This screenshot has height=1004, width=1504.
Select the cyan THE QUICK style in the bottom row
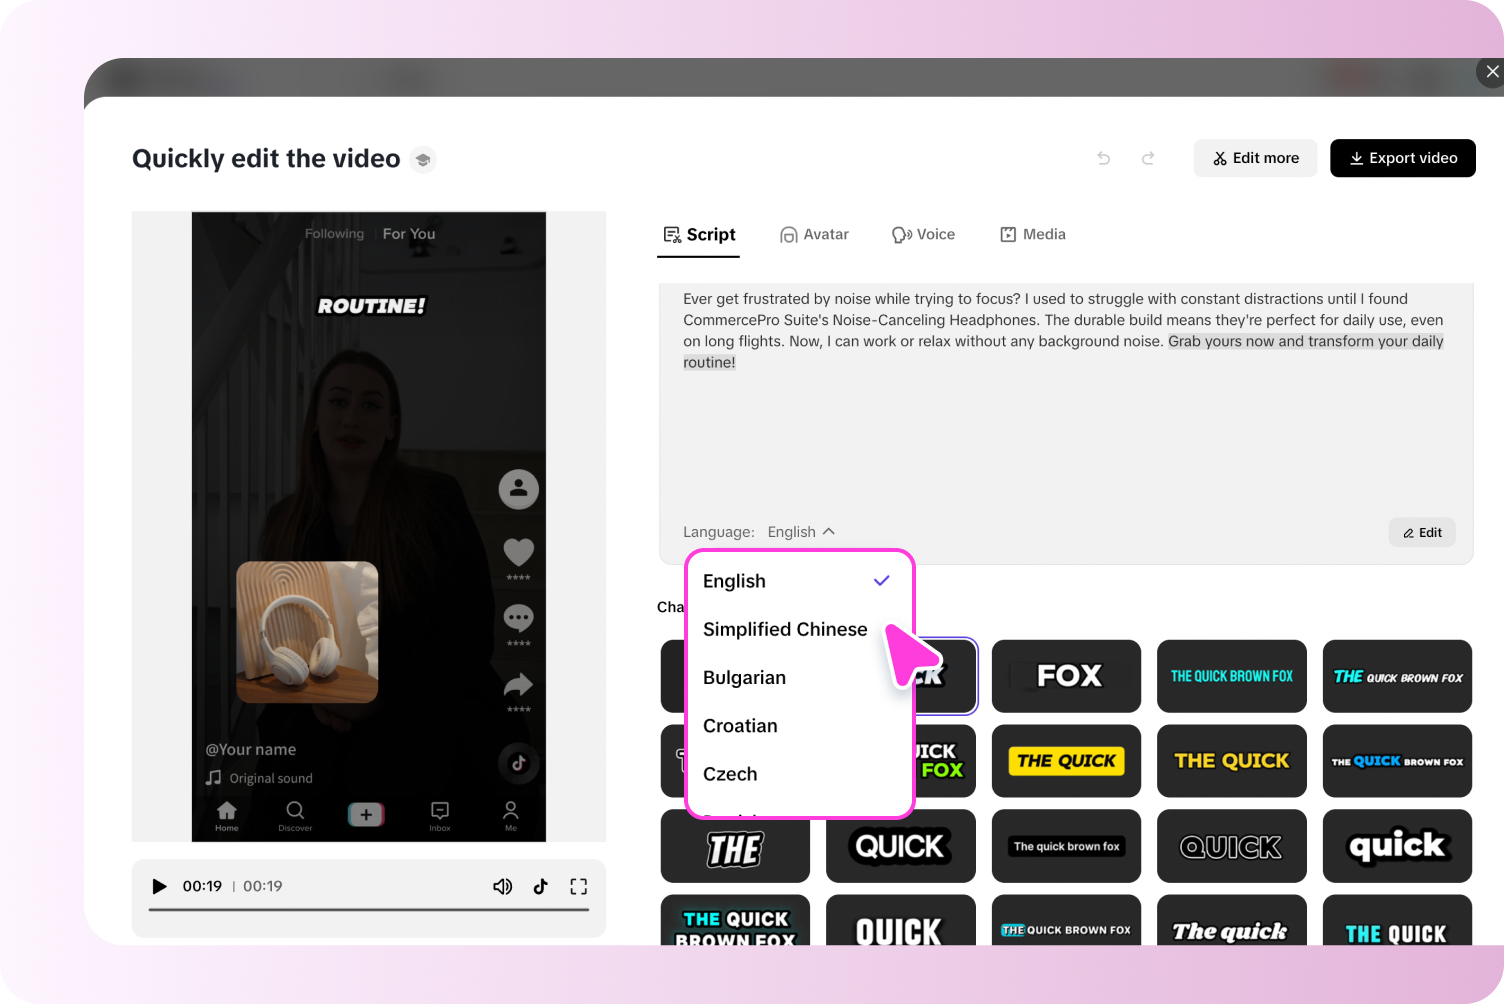click(x=1397, y=922)
